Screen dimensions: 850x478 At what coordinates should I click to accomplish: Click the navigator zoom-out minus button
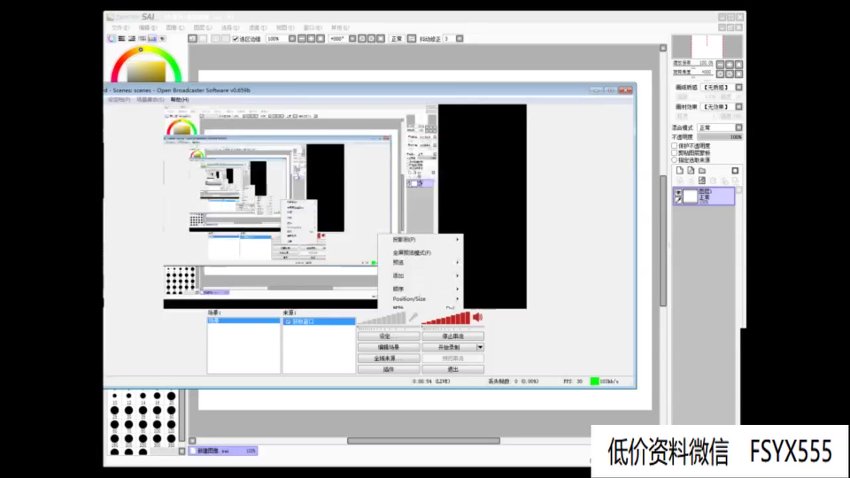point(720,64)
